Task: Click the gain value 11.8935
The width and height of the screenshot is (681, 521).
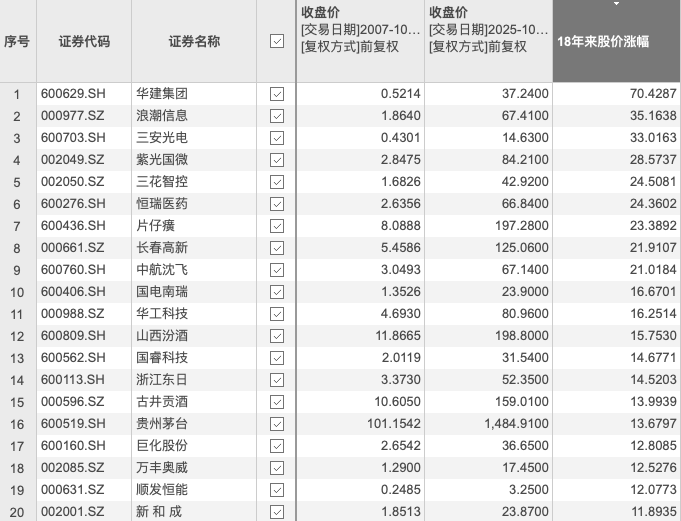Action: click(x=653, y=512)
